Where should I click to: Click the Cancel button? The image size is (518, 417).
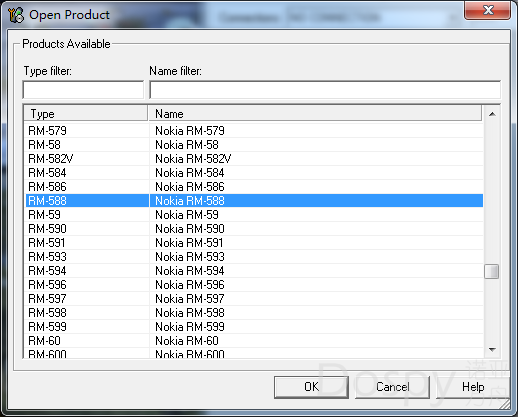pos(392,387)
